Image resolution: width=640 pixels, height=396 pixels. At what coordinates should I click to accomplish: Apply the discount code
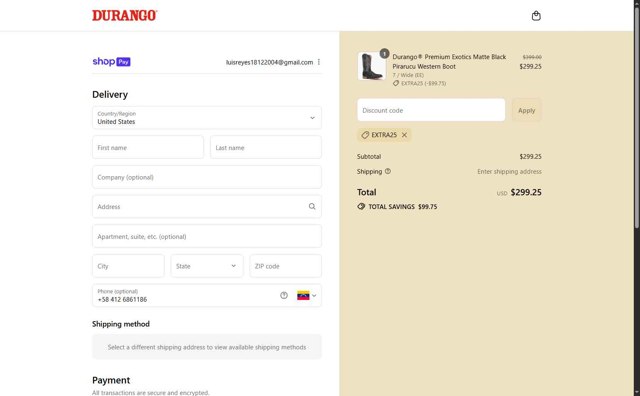click(527, 110)
